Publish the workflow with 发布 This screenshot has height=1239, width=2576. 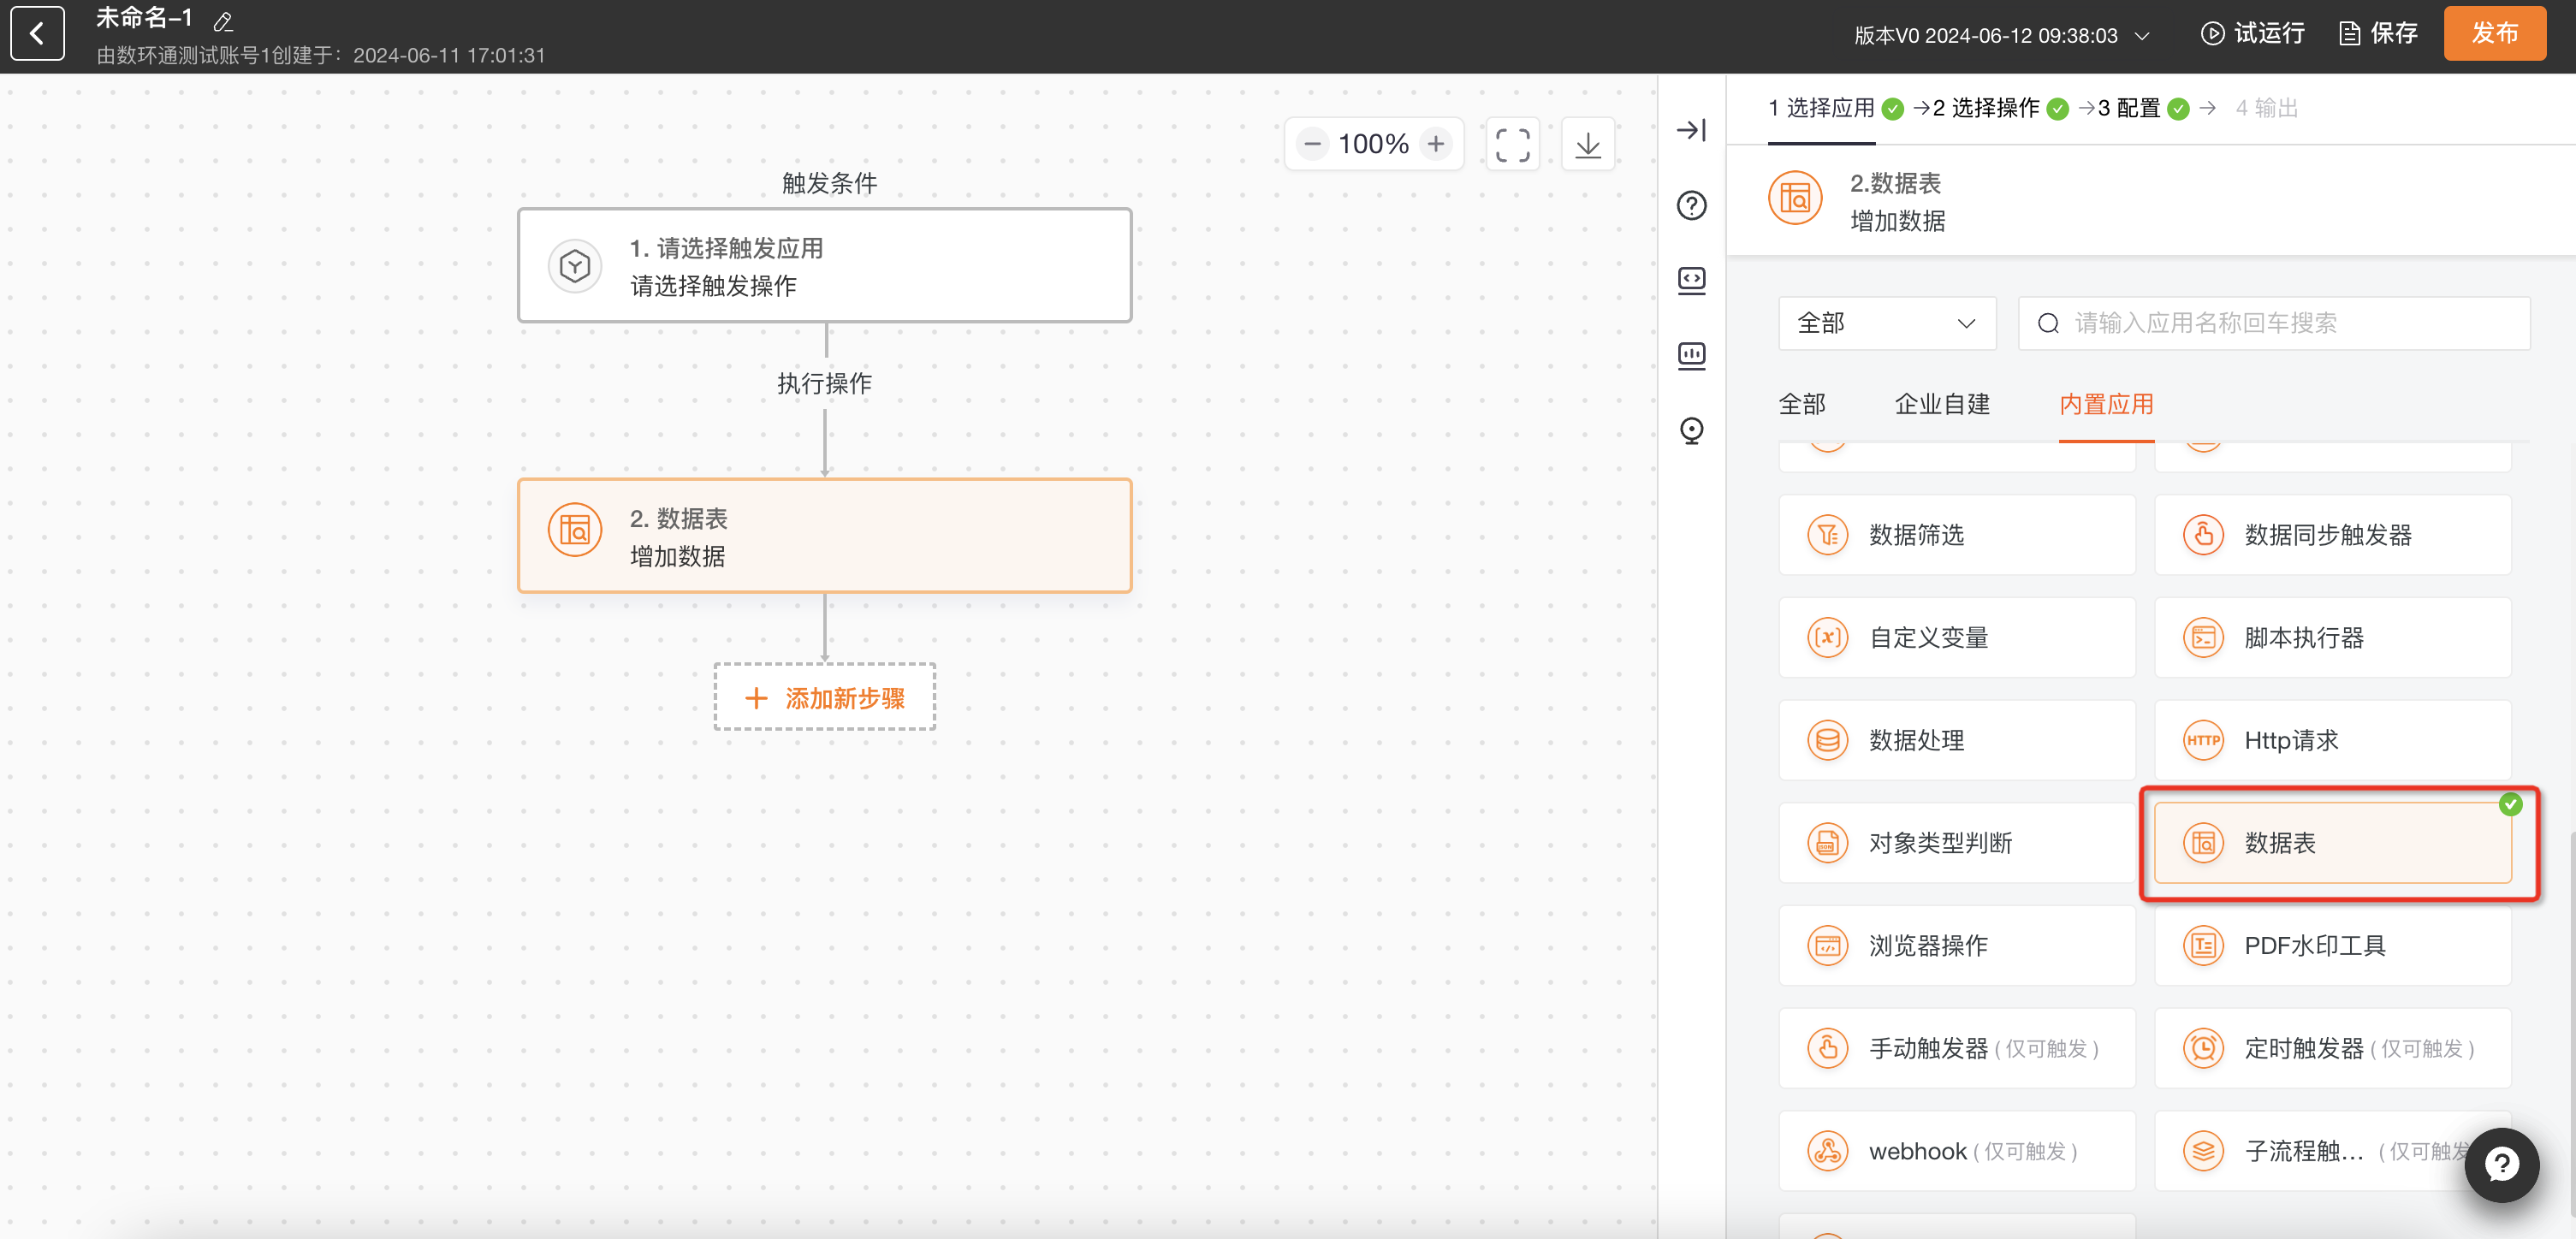[x=2494, y=33]
